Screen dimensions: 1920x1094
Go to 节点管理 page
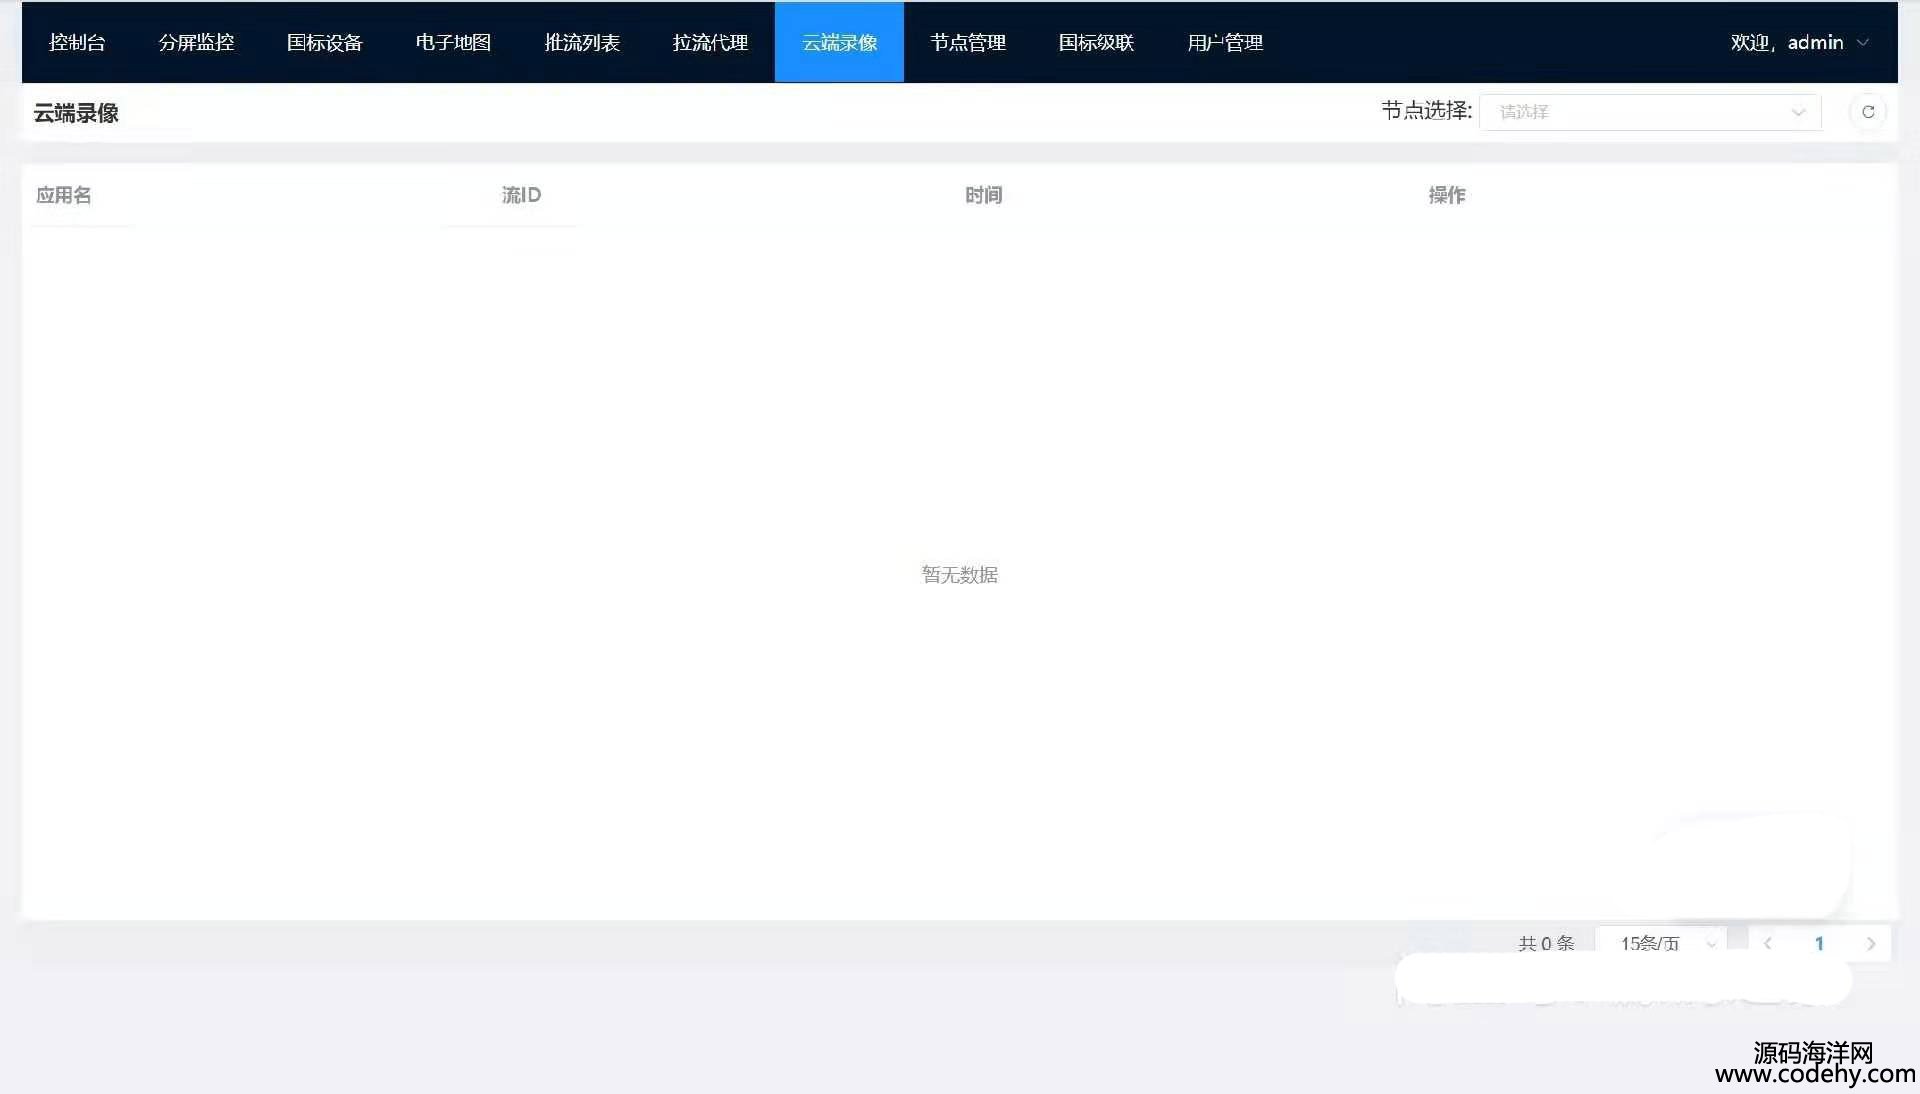pyautogui.click(x=968, y=43)
